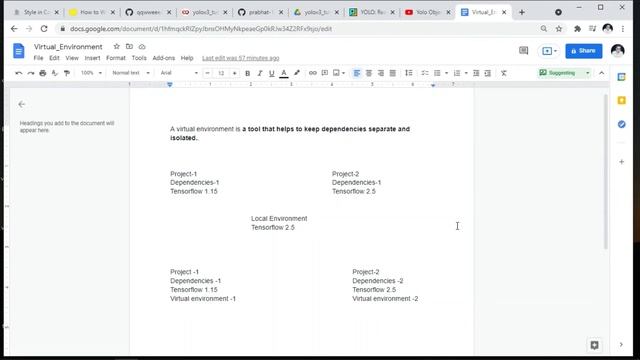Viewport: 640px width, 360px height.
Task: Open comment history icon
Action: 523,51
